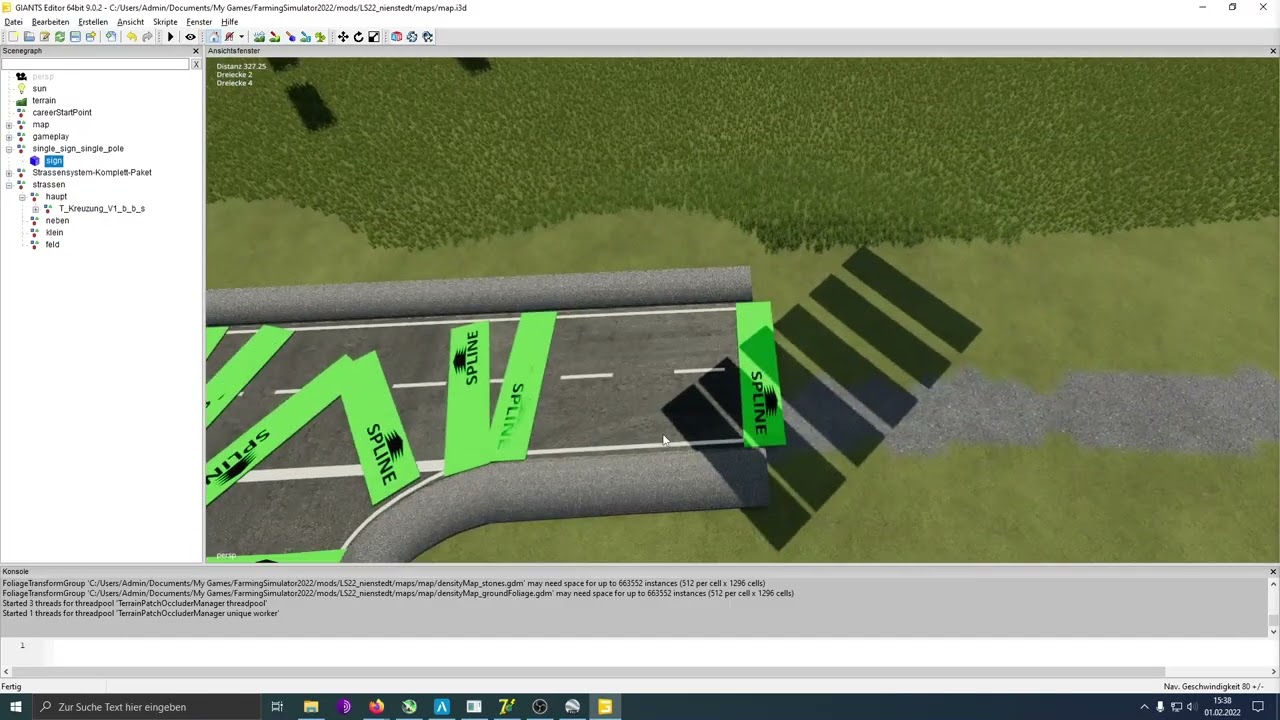Open the Task View taskbar icon
Image resolution: width=1280 pixels, height=720 pixels.
278,707
